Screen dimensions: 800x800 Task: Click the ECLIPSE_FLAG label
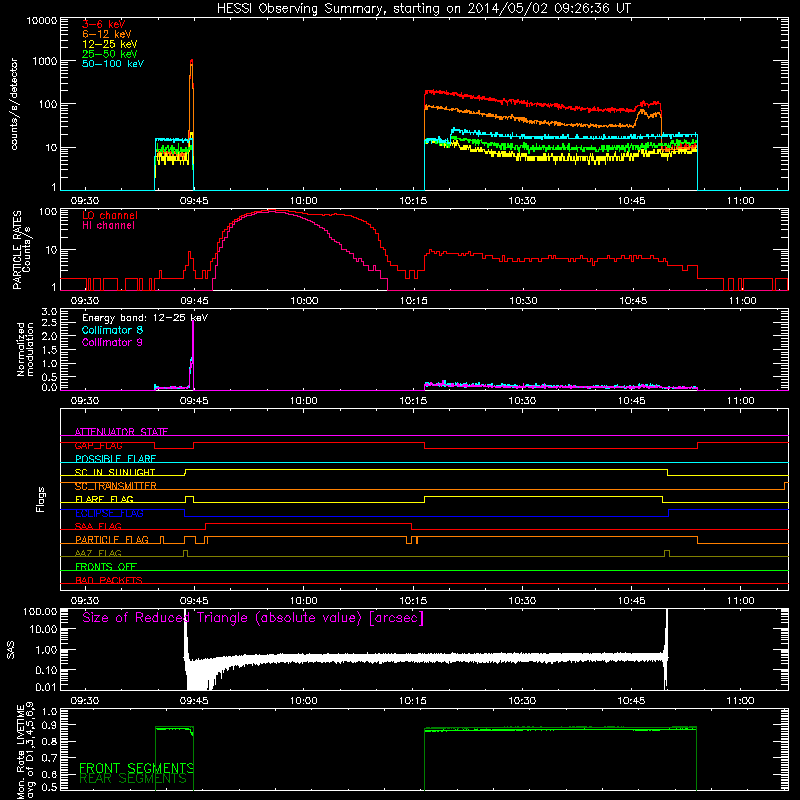click(109, 513)
